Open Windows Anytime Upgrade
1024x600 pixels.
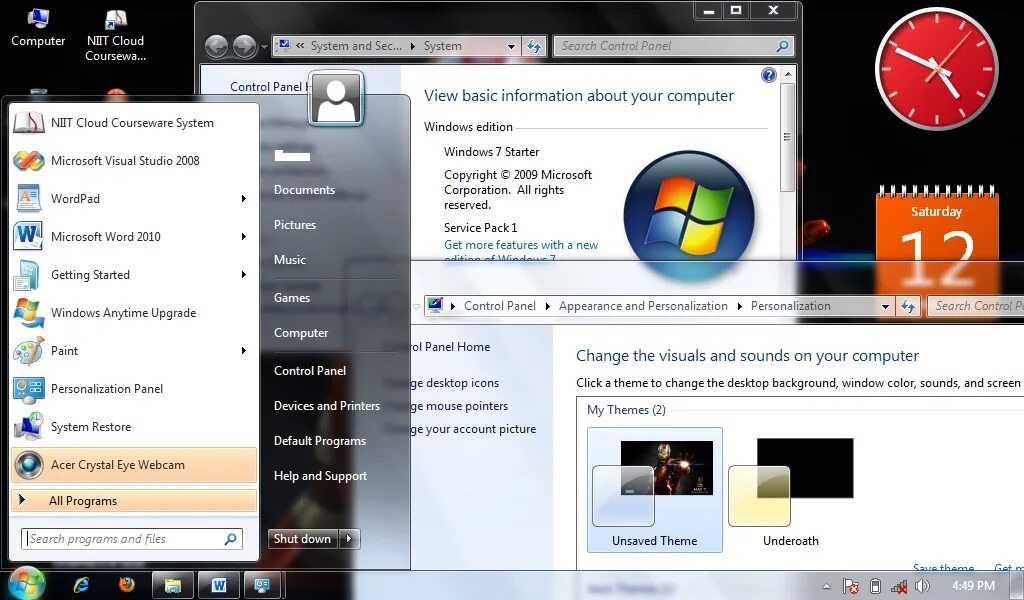point(134,313)
